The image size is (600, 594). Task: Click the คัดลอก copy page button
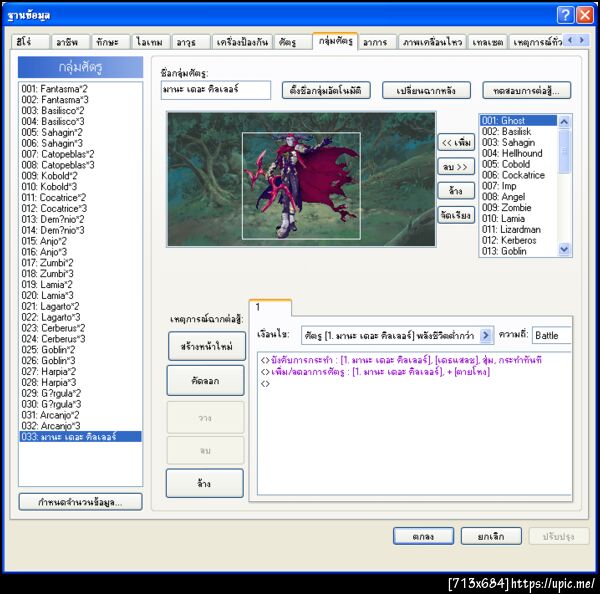coord(205,381)
